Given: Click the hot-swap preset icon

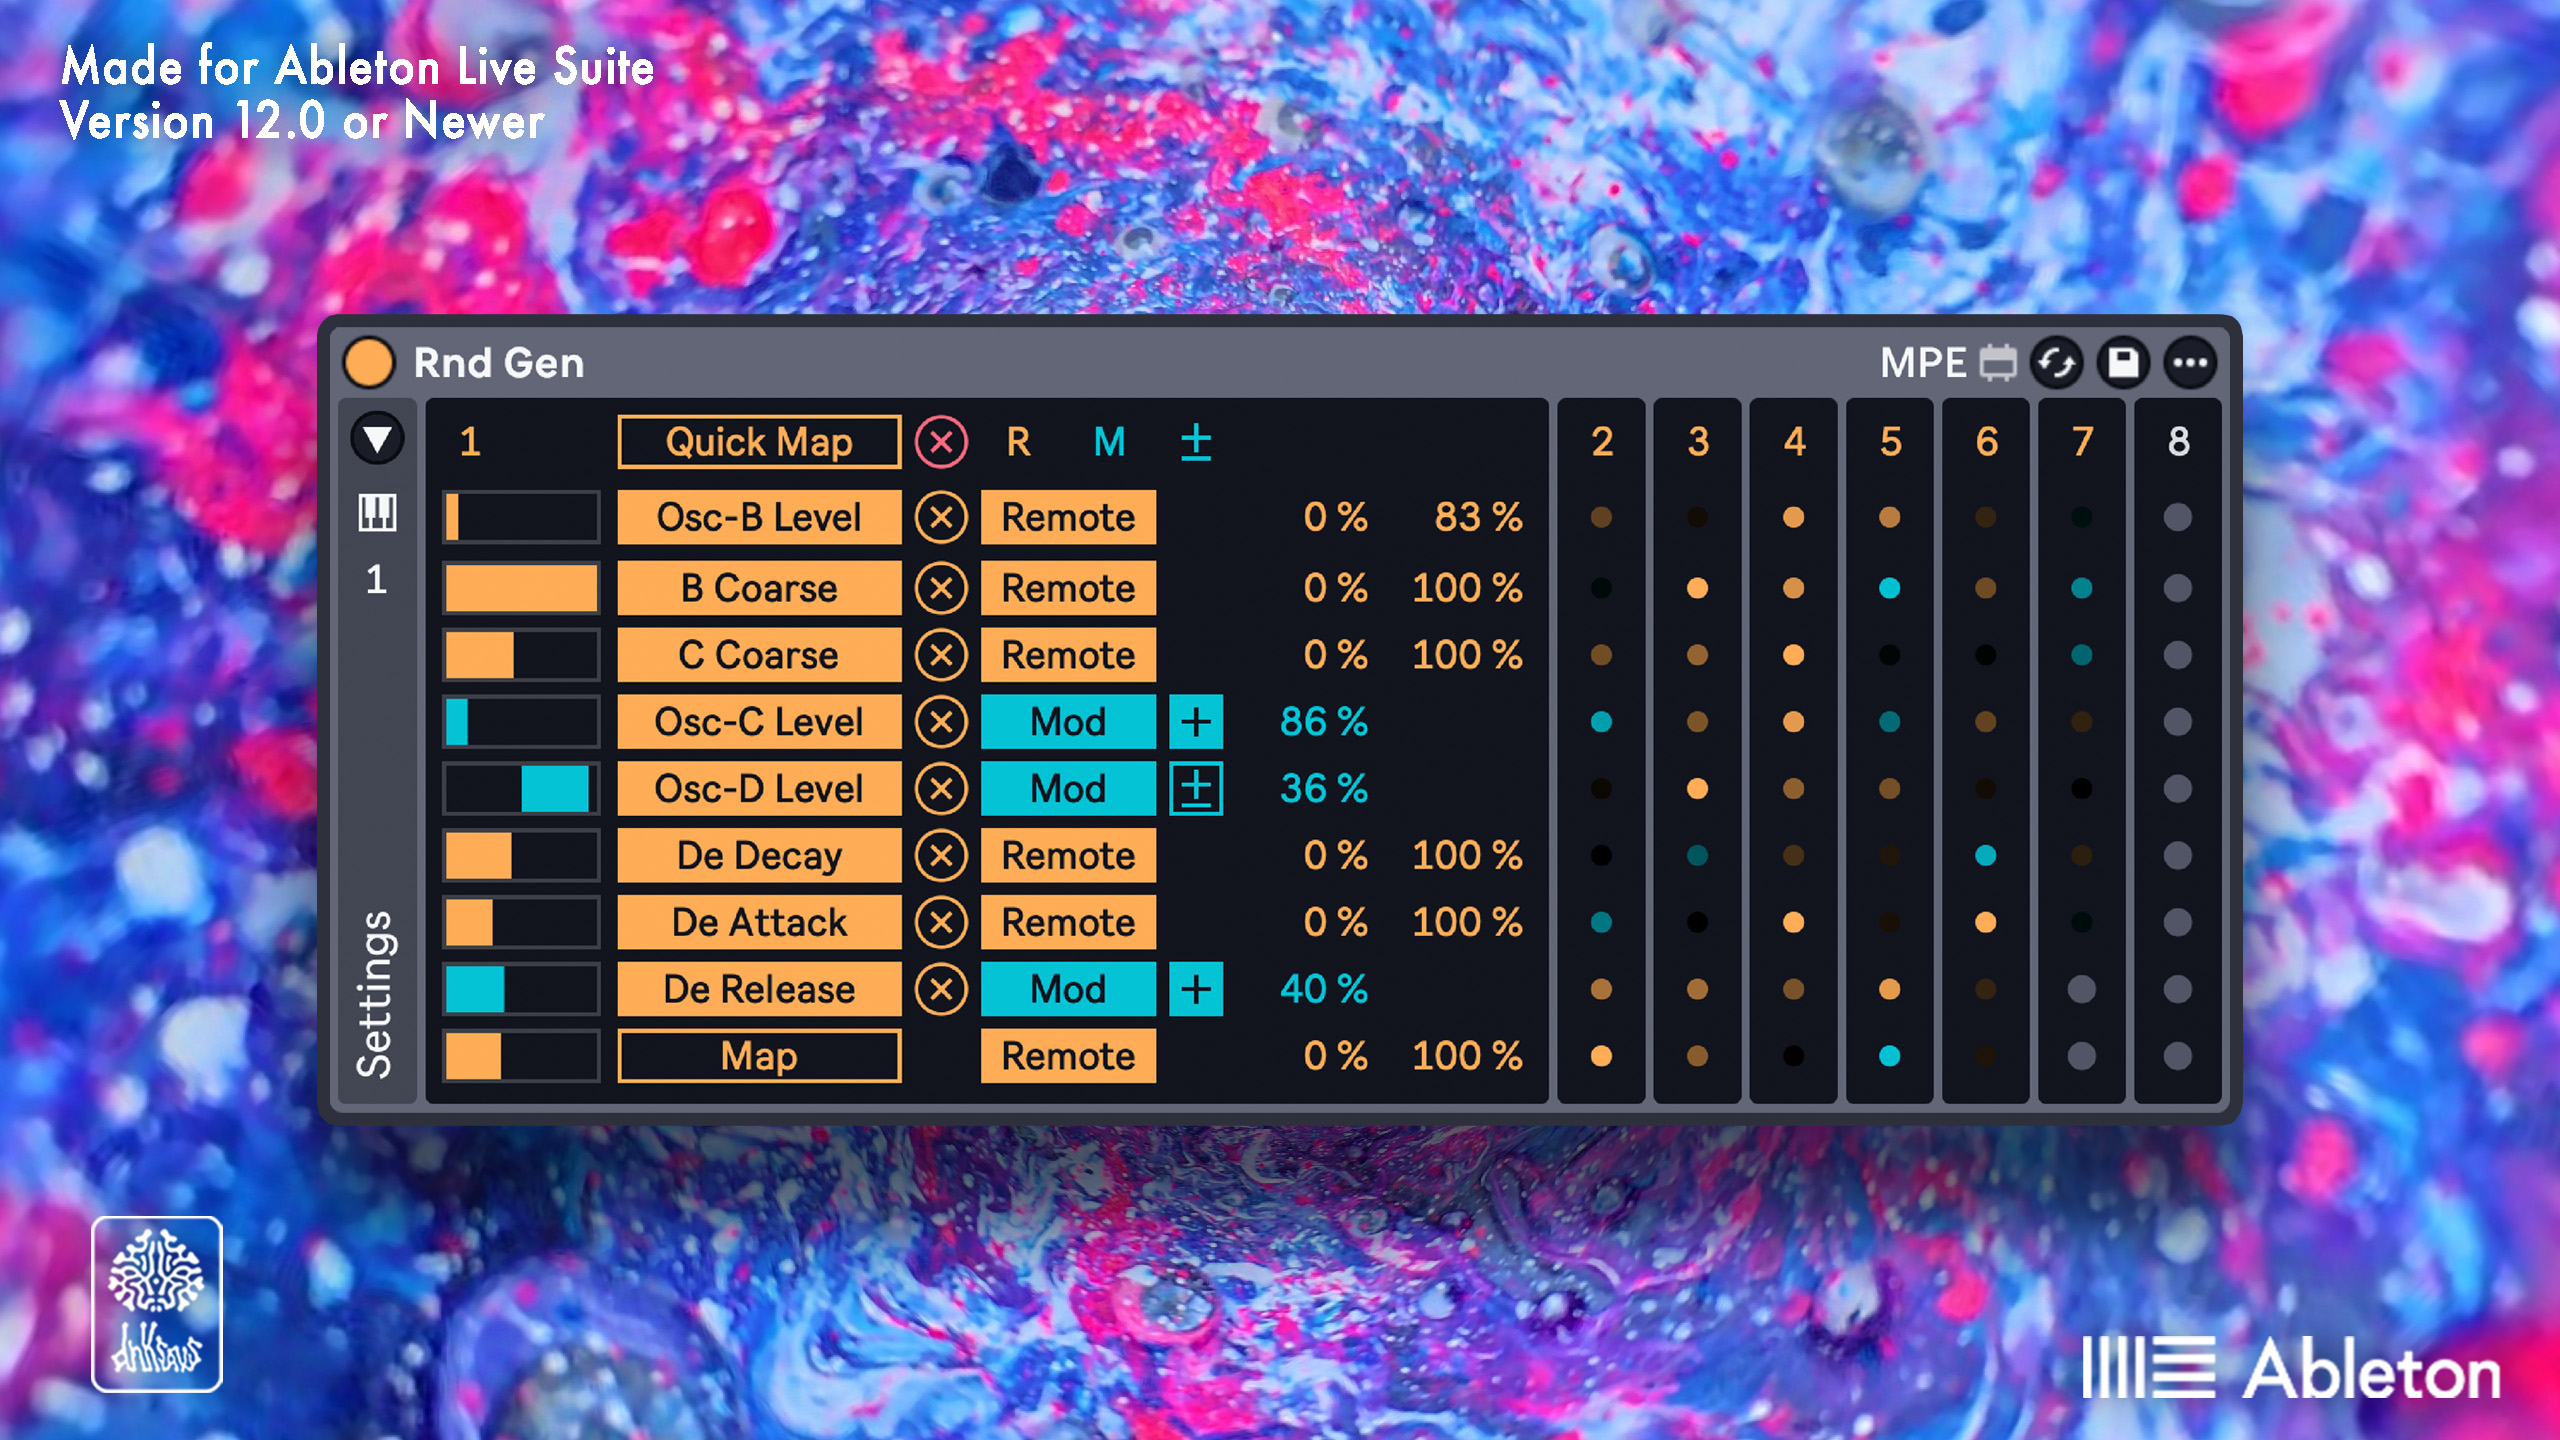Looking at the screenshot, I should point(2056,362).
